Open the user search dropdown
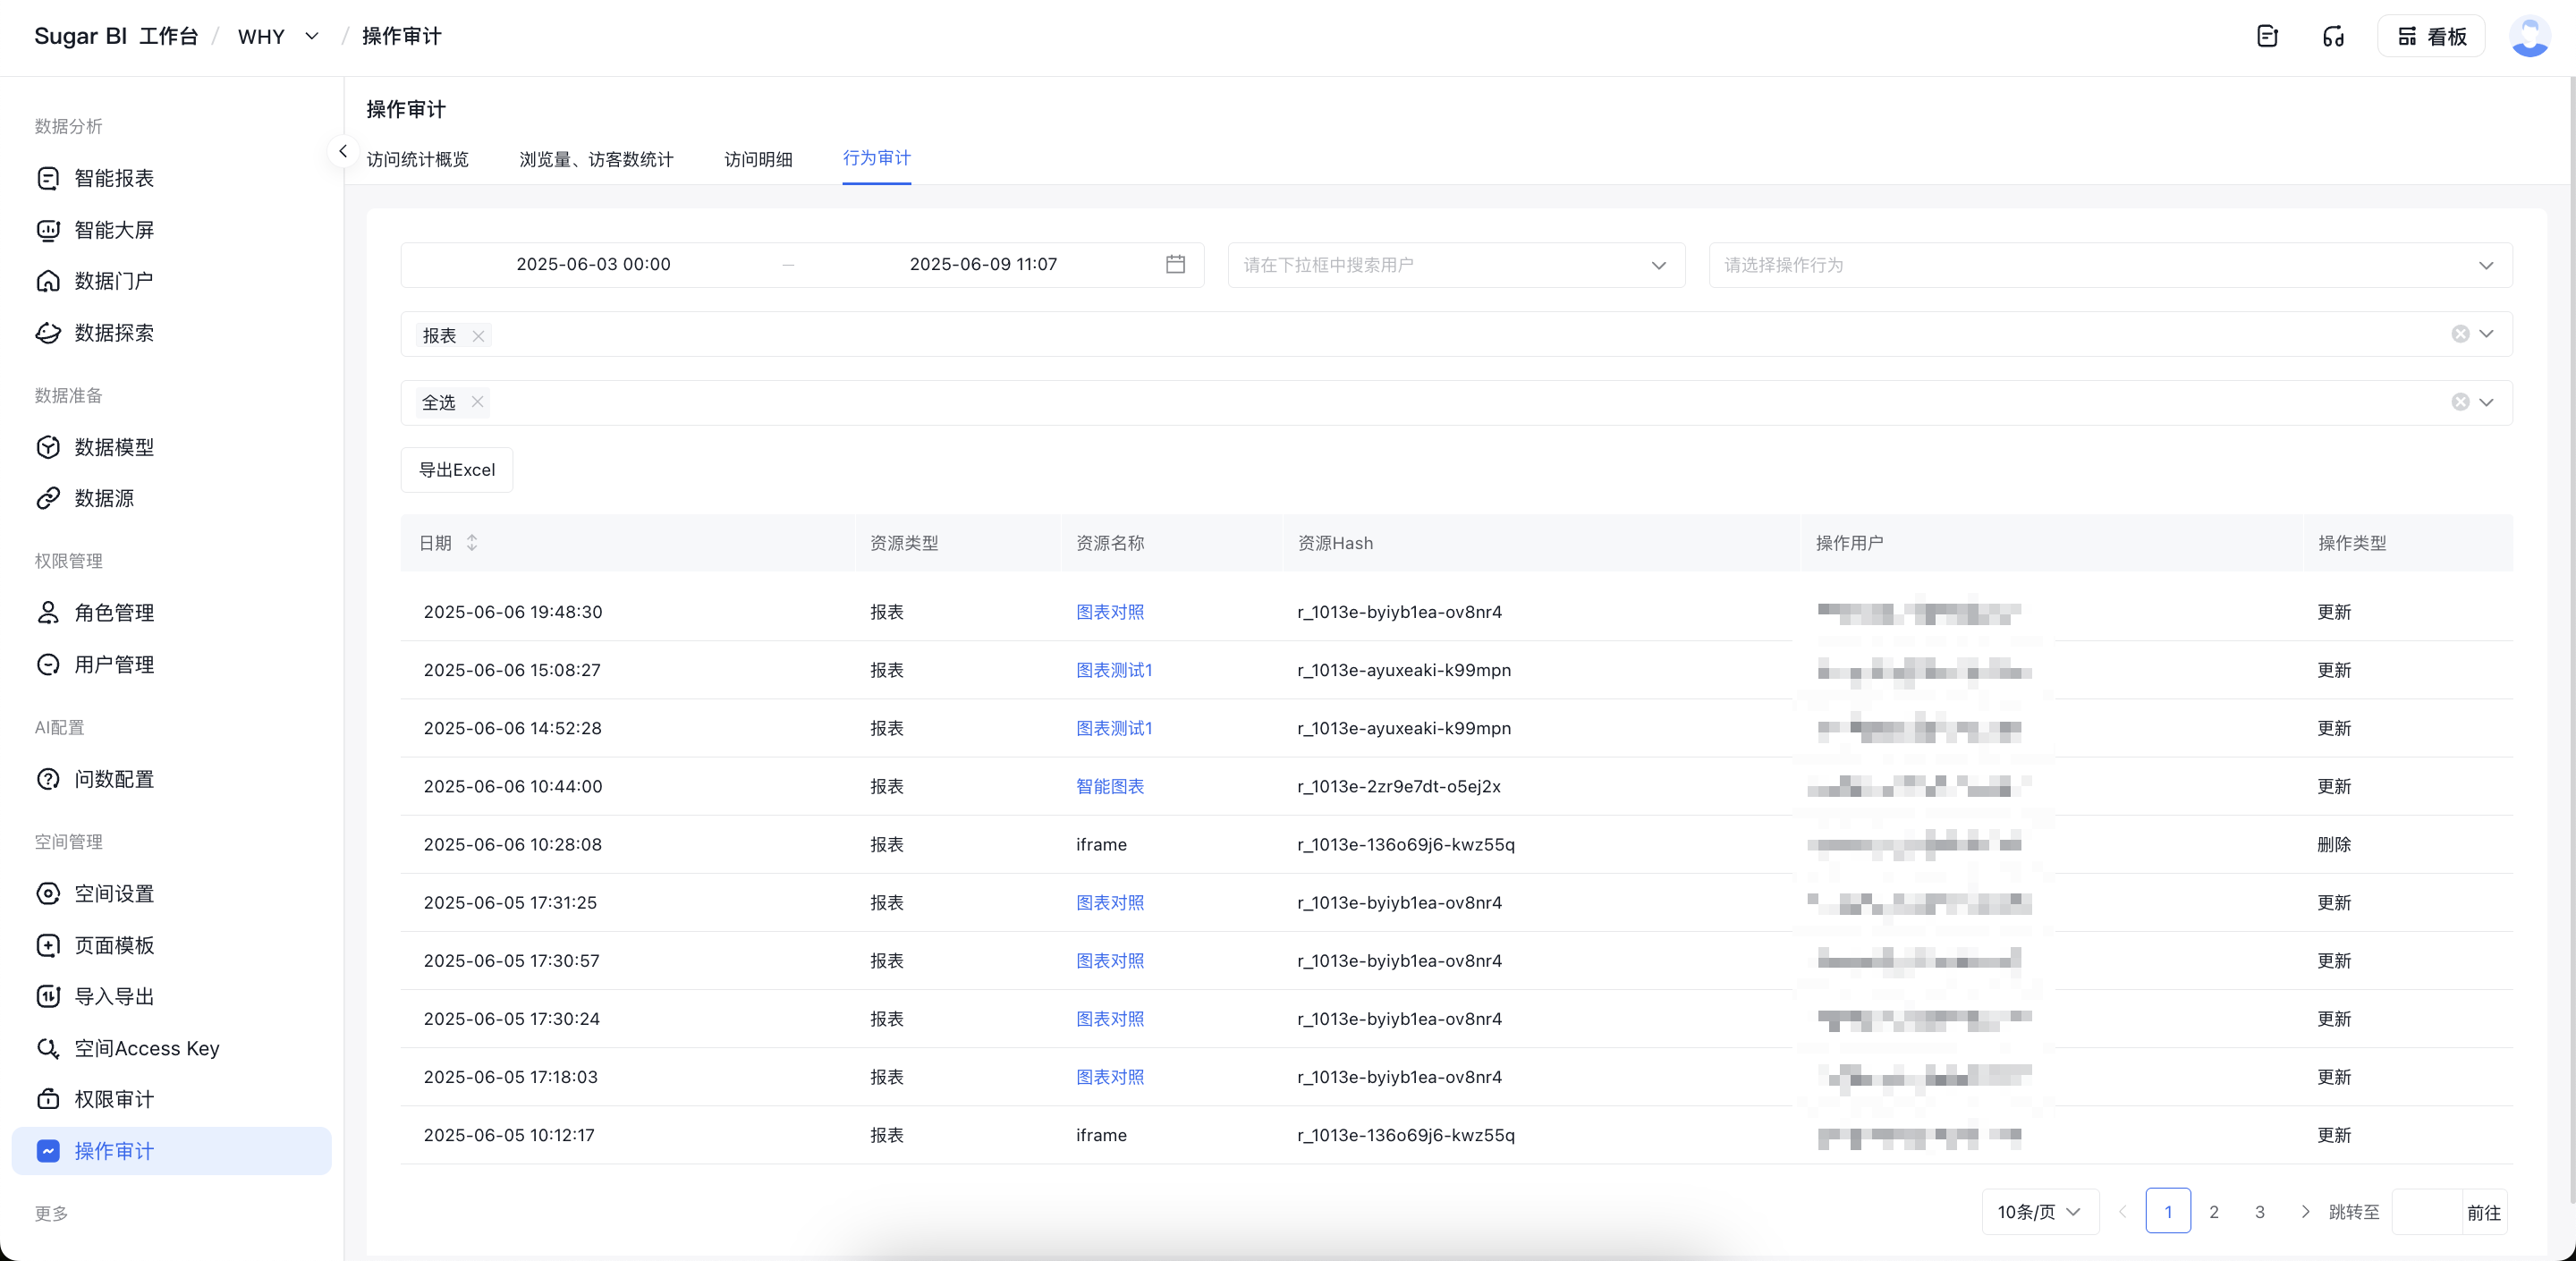Viewport: 2576px width, 1261px height. [x=1456, y=265]
